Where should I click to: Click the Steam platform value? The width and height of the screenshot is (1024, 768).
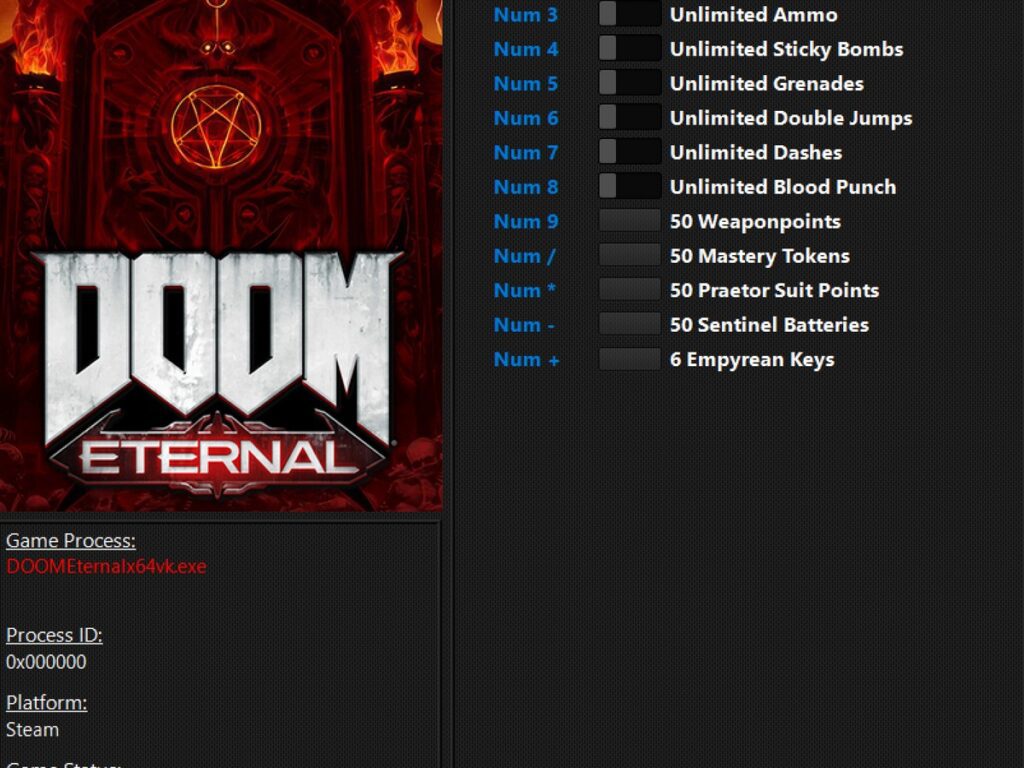click(32, 729)
